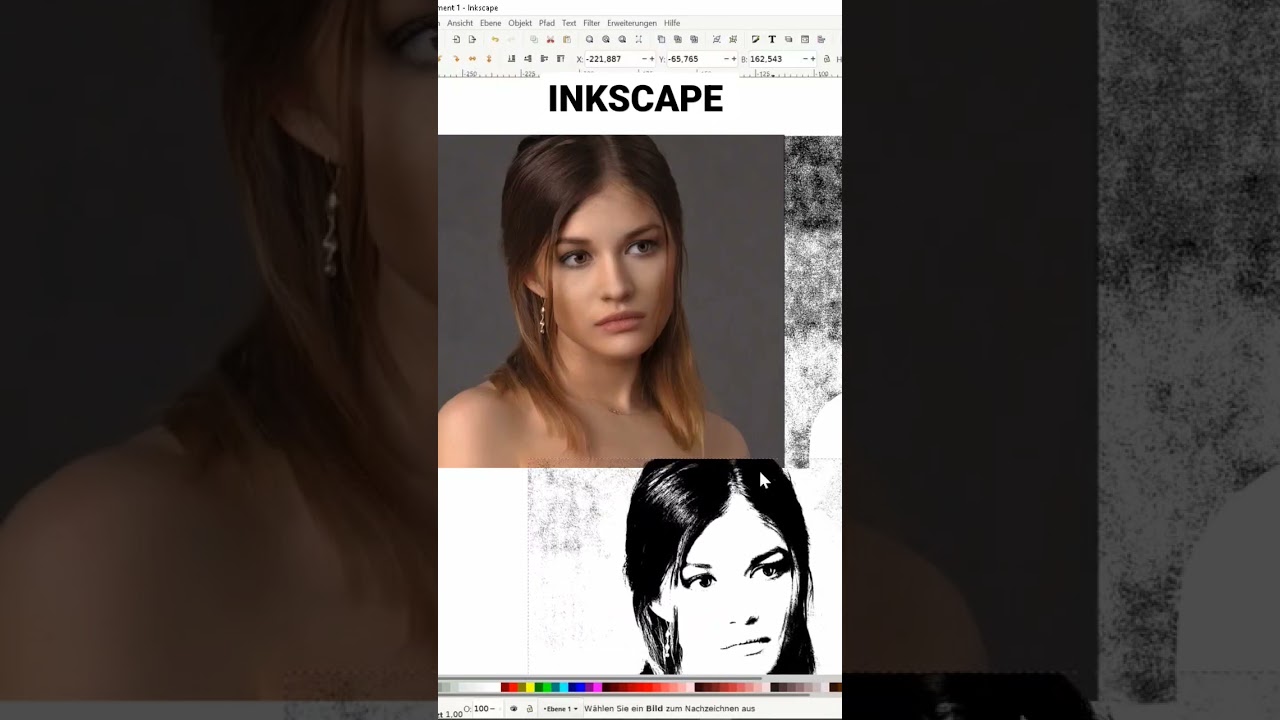Click the Export file icon

click(x=472, y=40)
